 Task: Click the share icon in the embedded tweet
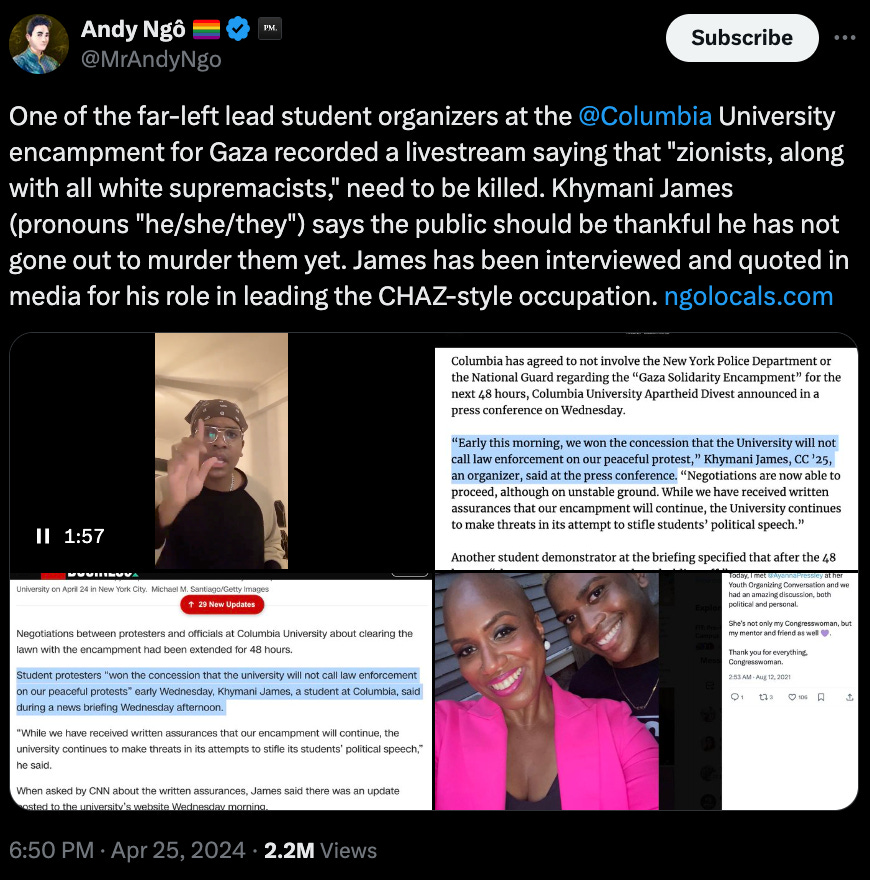point(850,697)
